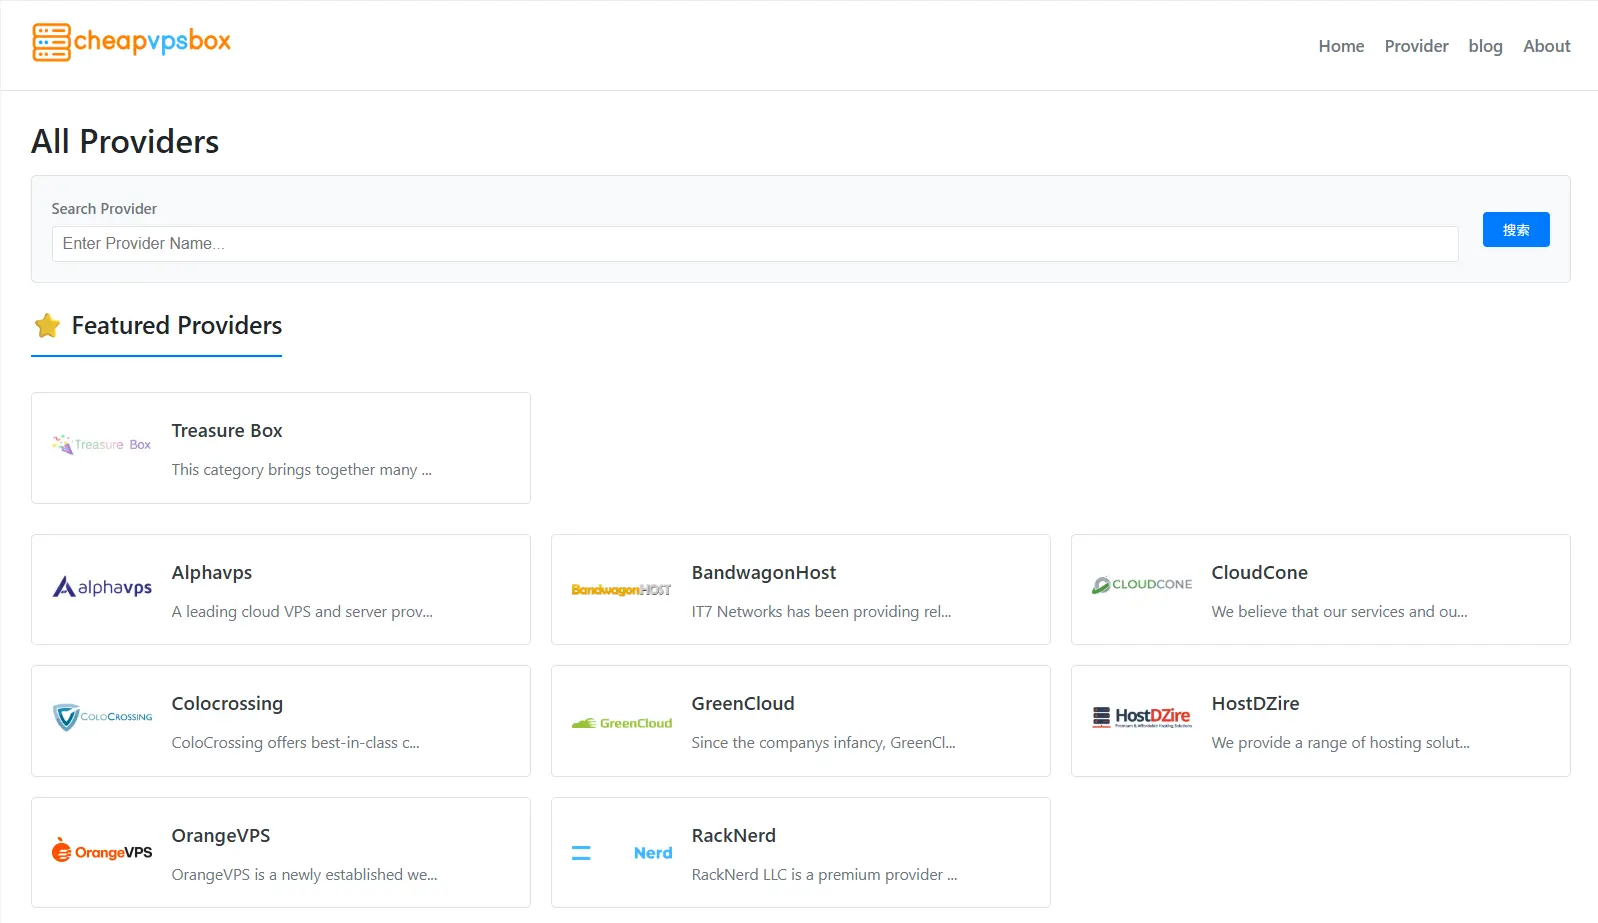
Task: Click the BandwagonHost logo
Action: (622, 590)
